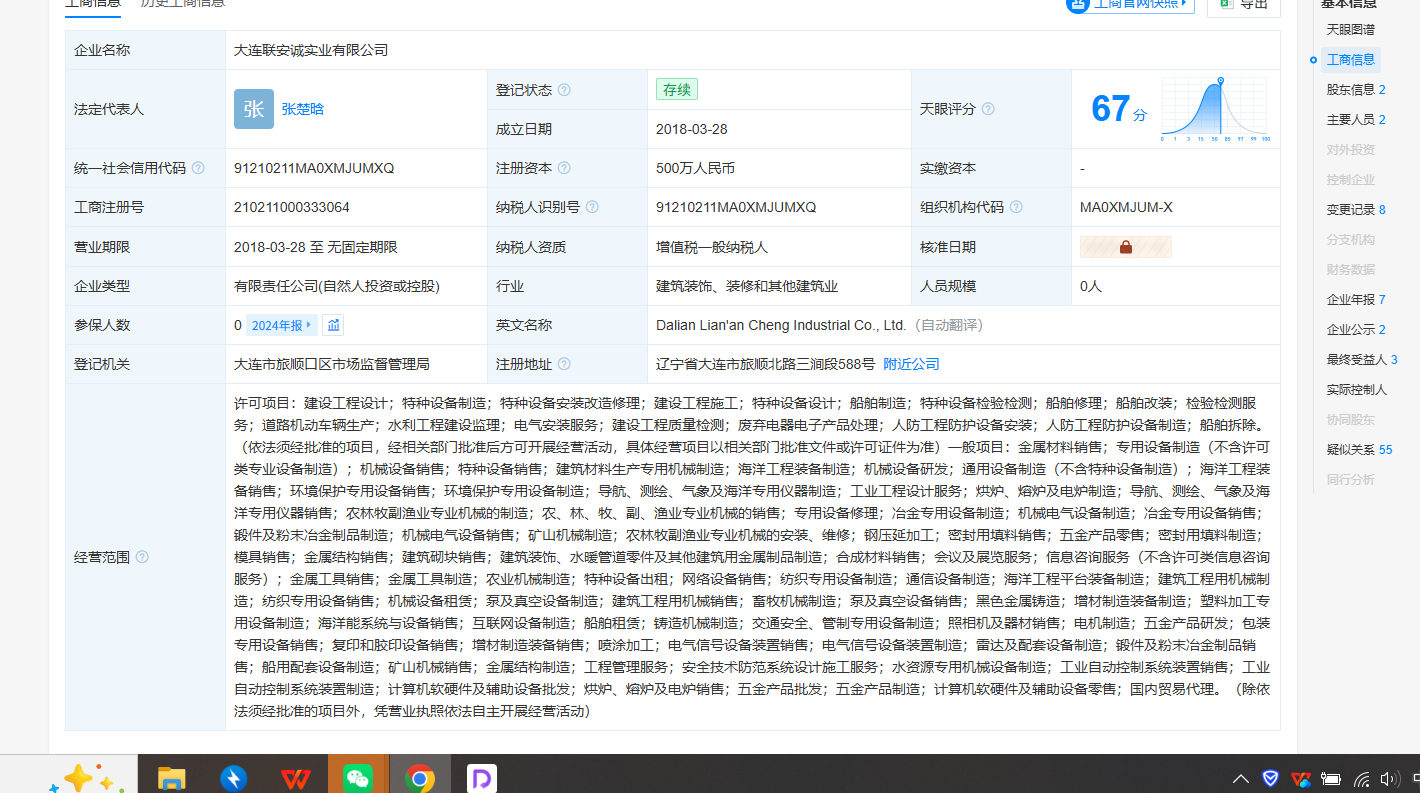This screenshot has height=793, width=1420.
Task: Click the 导出 export button
Action: (x=1243, y=5)
